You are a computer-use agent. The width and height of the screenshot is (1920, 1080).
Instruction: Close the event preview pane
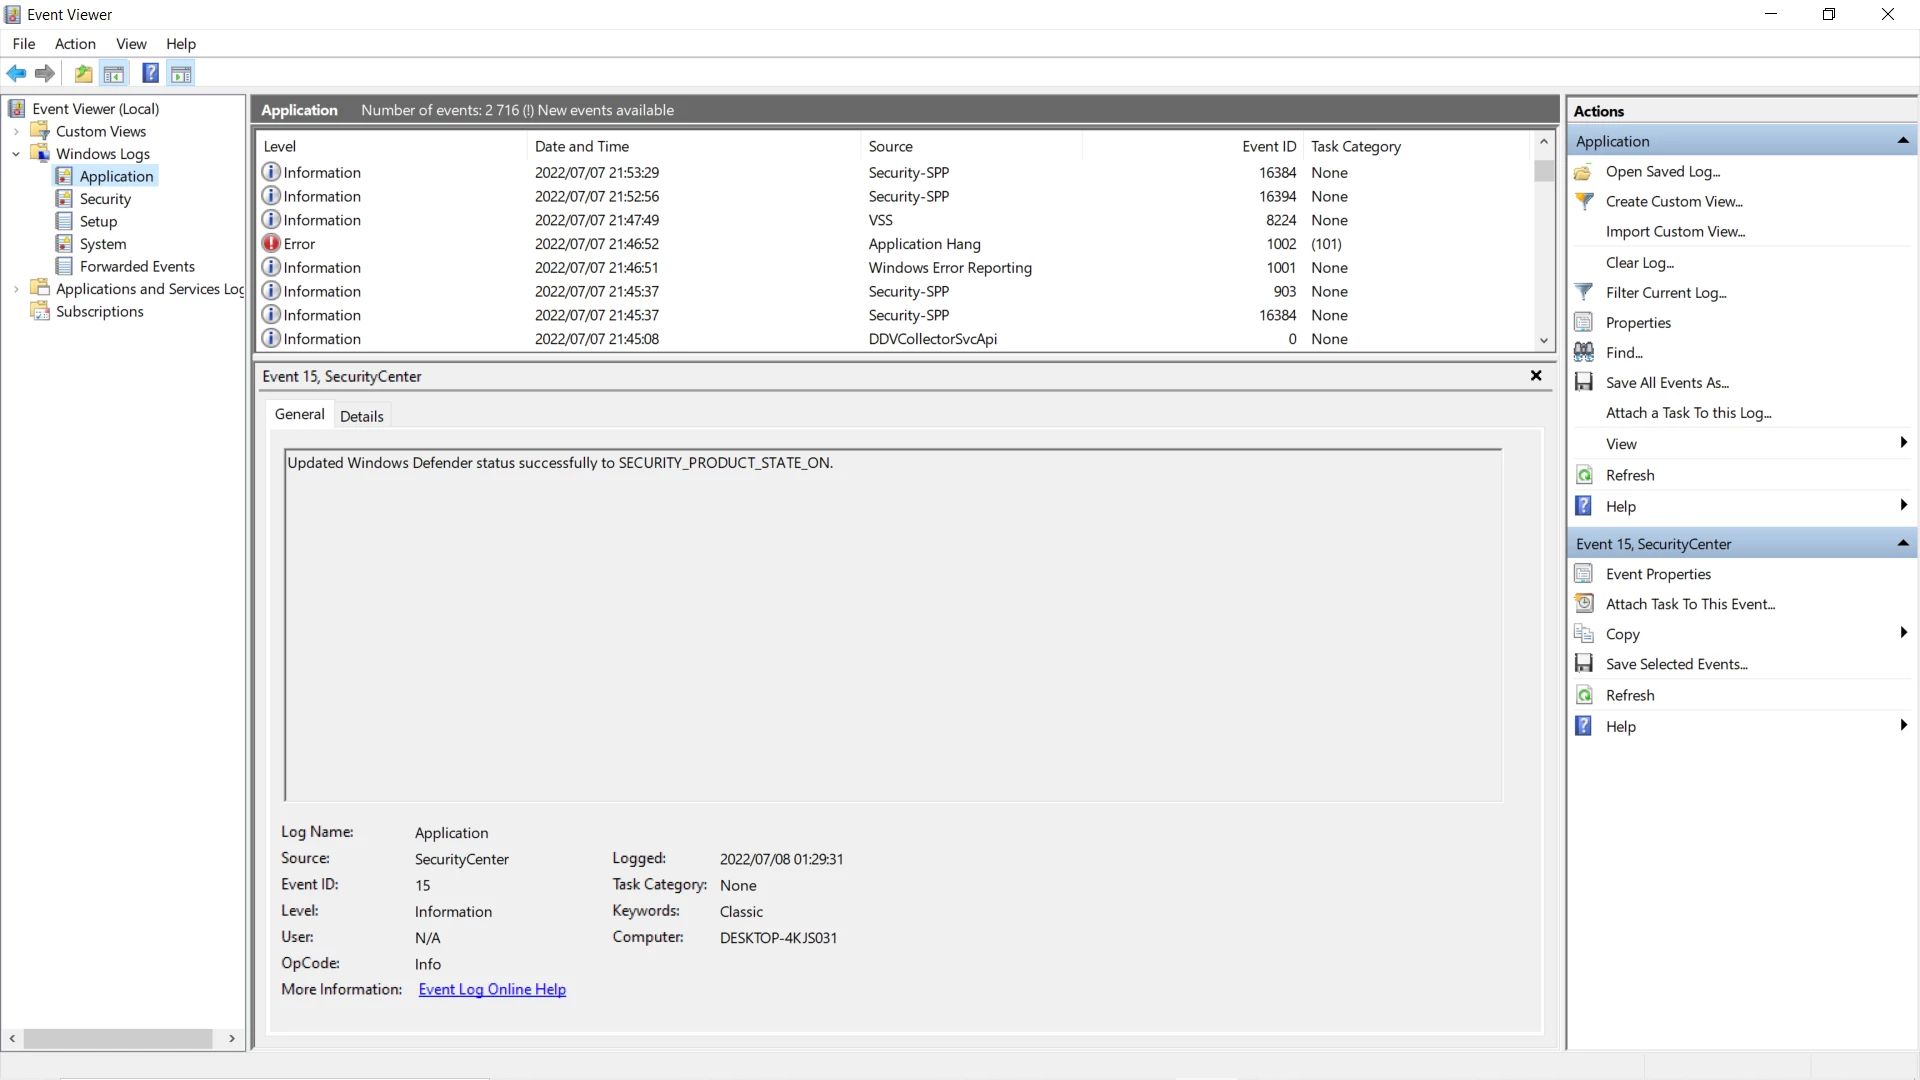point(1536,376)
